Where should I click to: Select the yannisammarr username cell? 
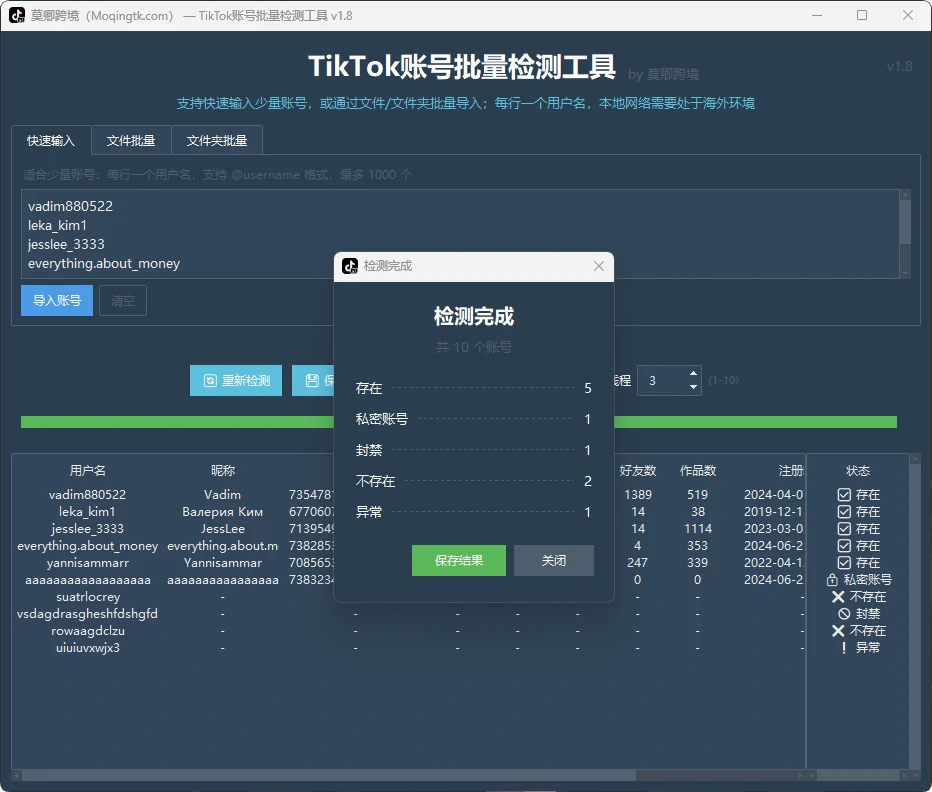87,562
